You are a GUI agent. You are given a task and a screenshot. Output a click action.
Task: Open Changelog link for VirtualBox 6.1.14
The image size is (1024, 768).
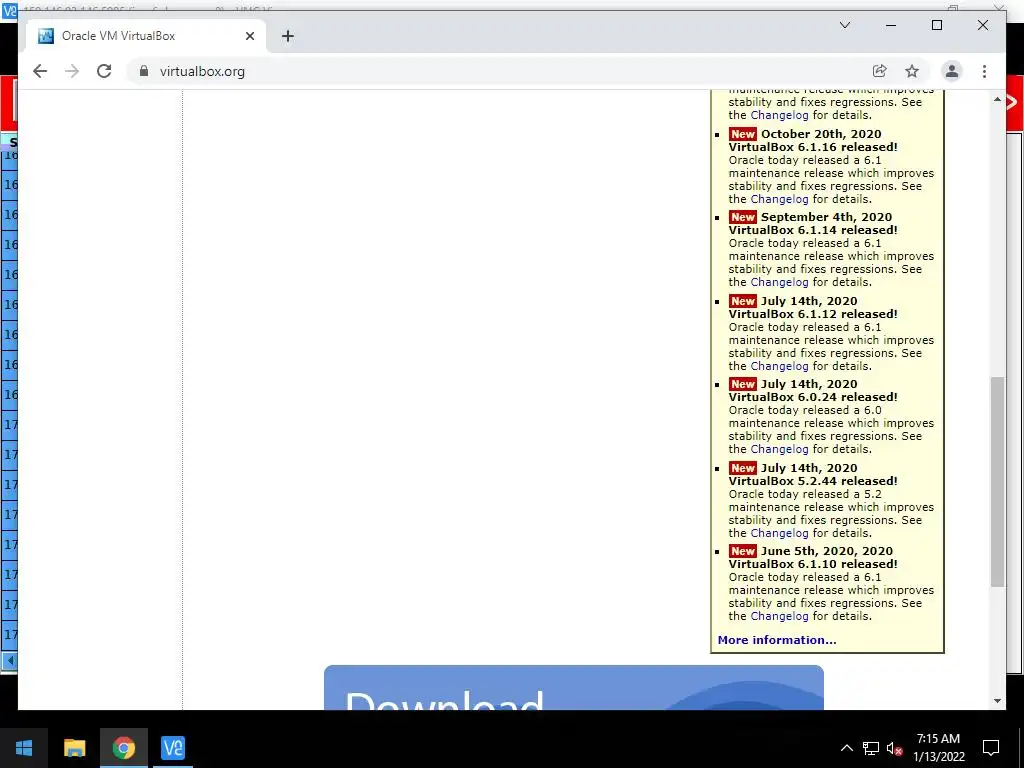(x=779, y=282)
